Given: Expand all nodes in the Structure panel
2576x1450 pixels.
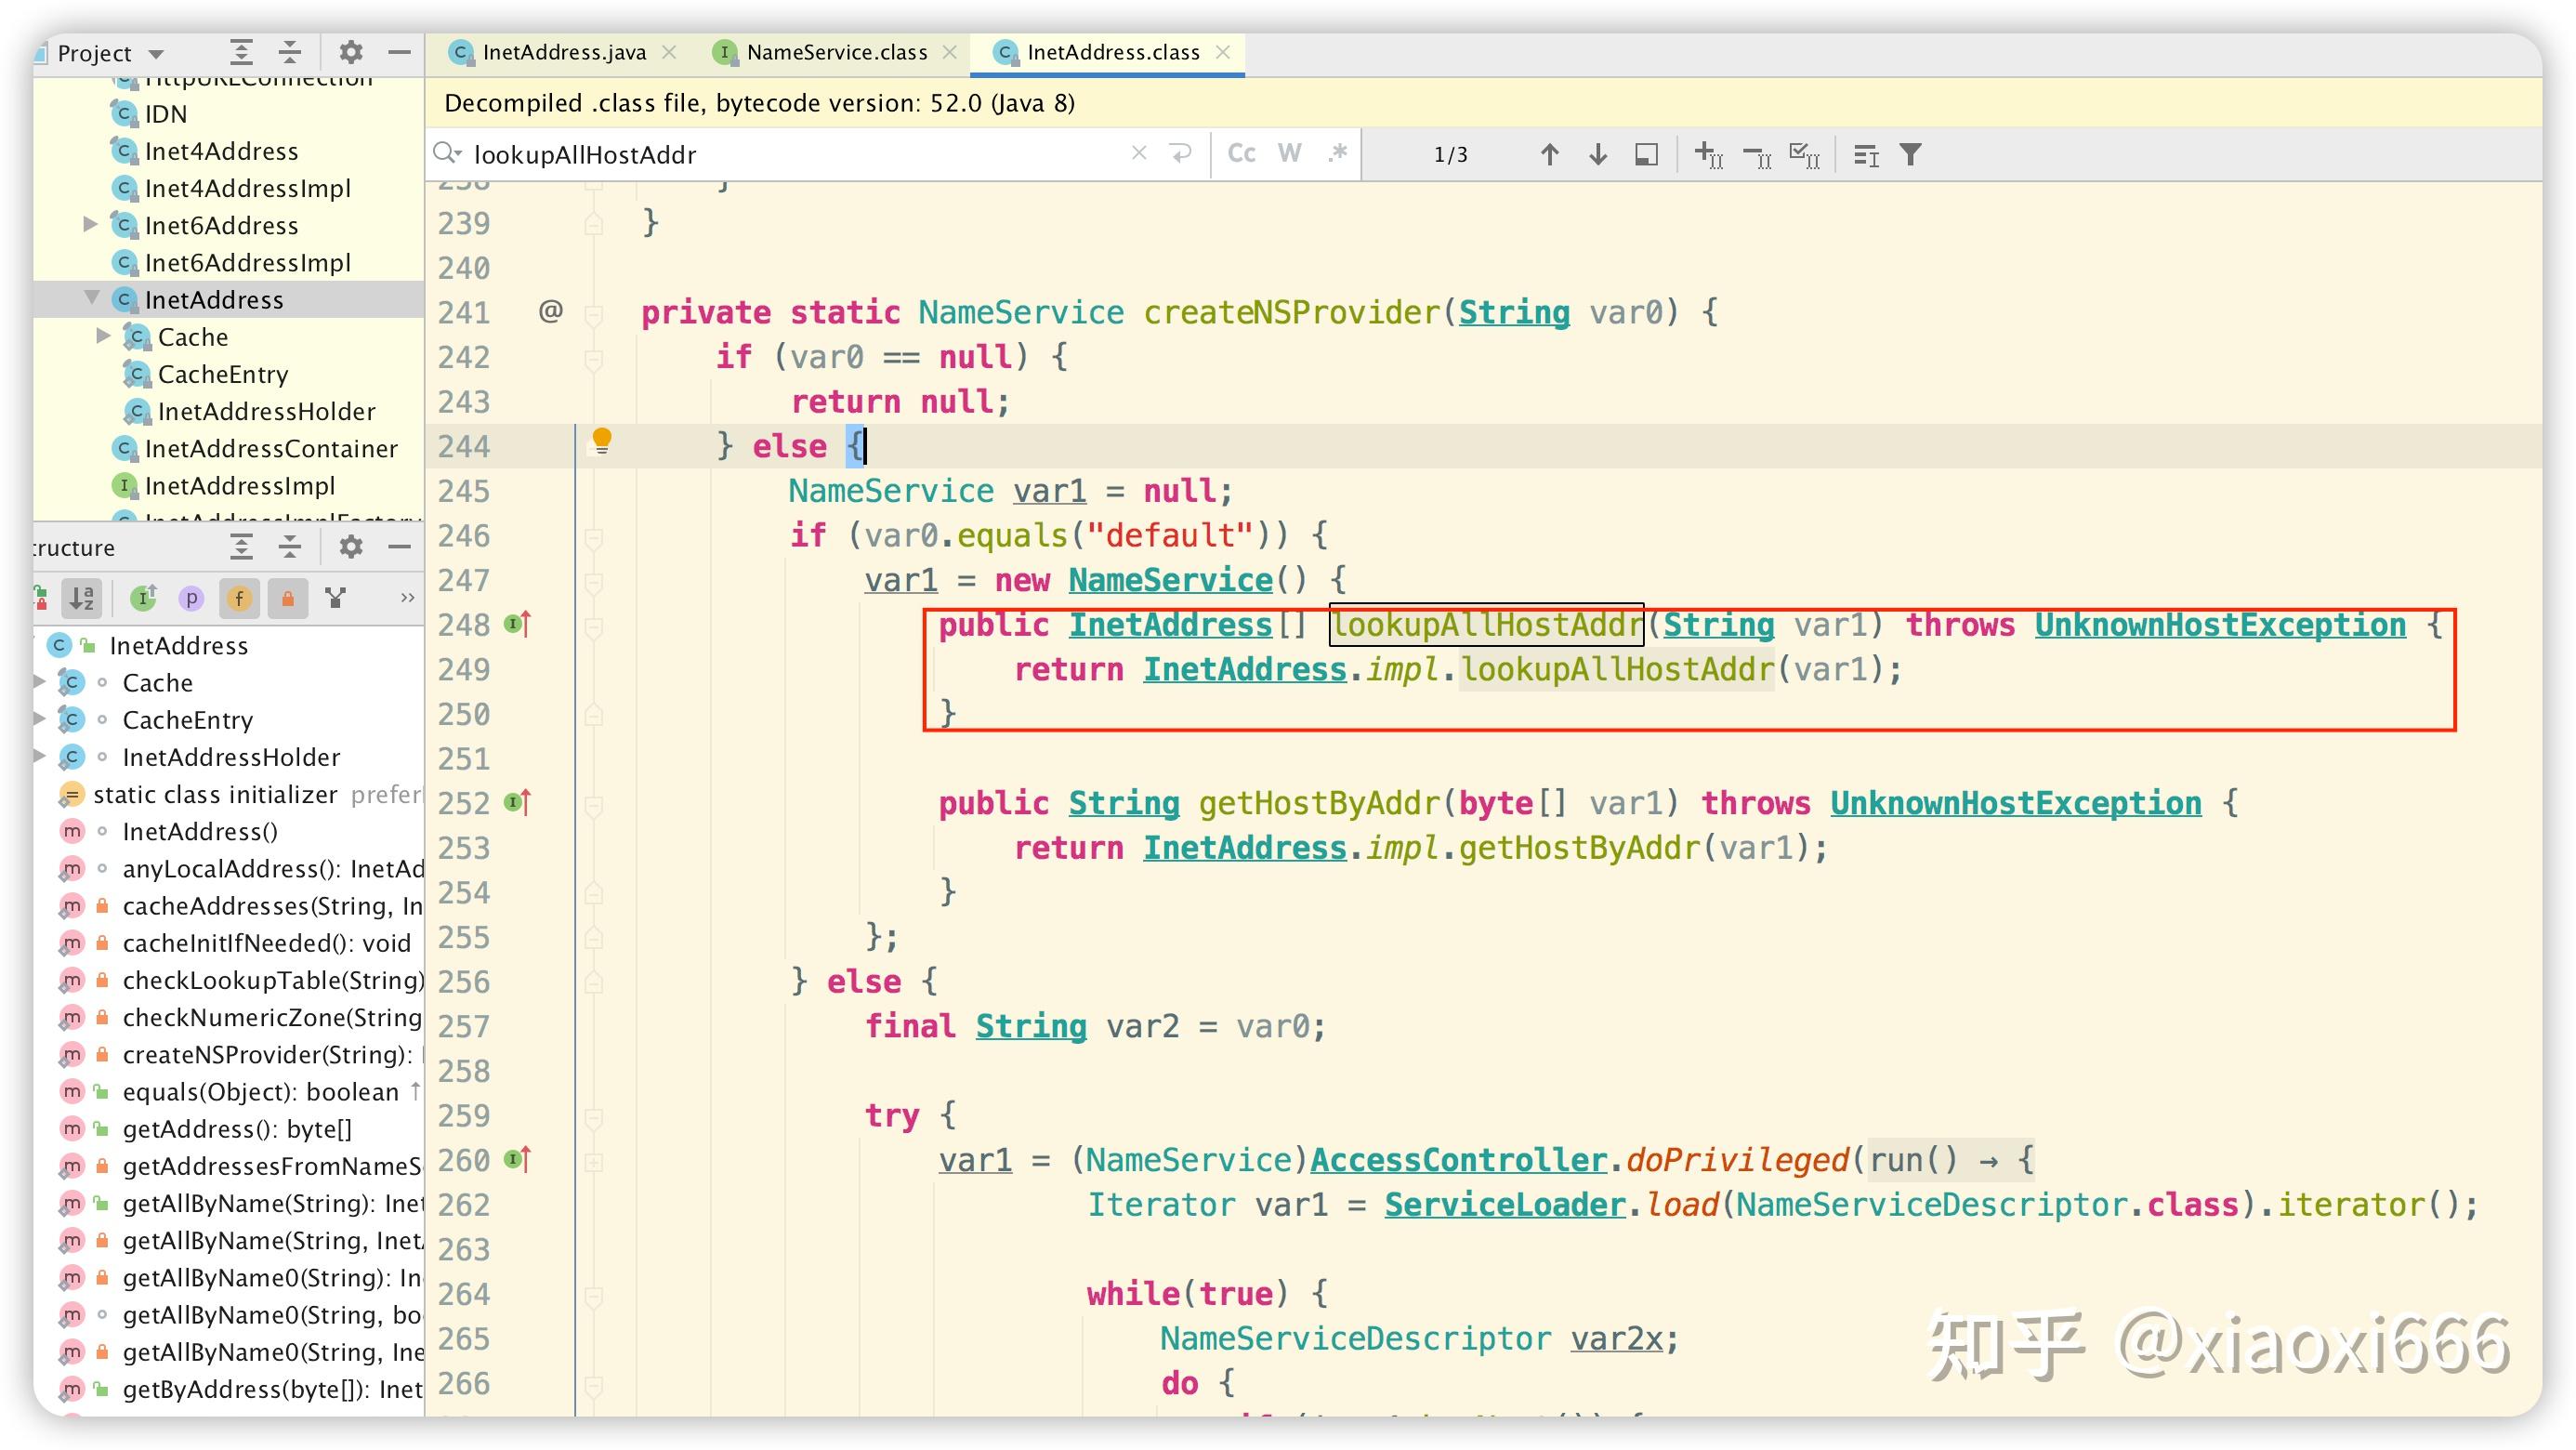Looking at the screenshot, I should (241, 547).
